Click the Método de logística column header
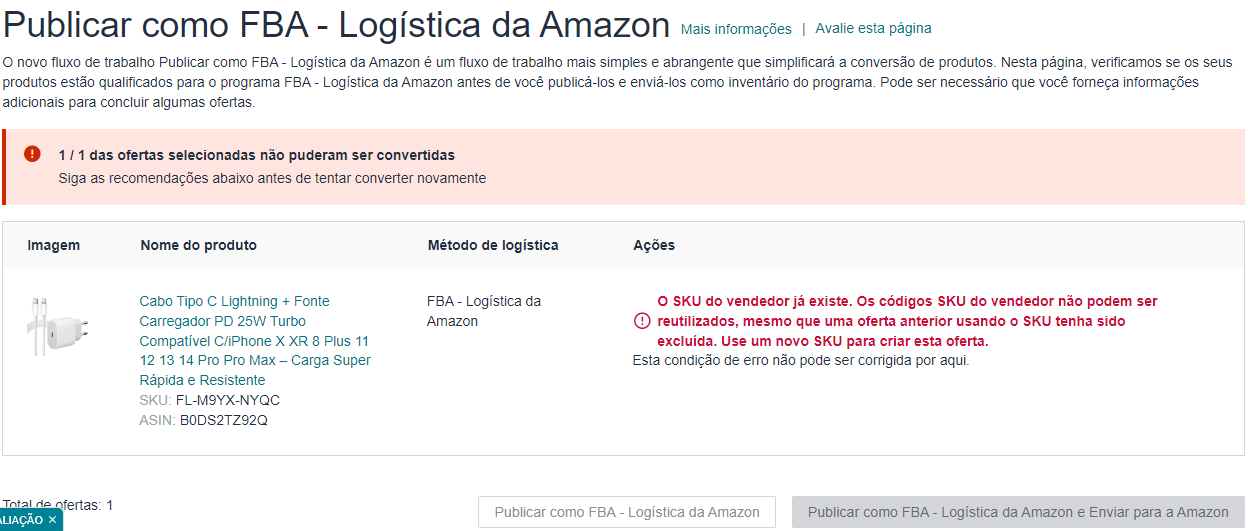Viewport: 1248px width, 531px height. pos(493,245)
